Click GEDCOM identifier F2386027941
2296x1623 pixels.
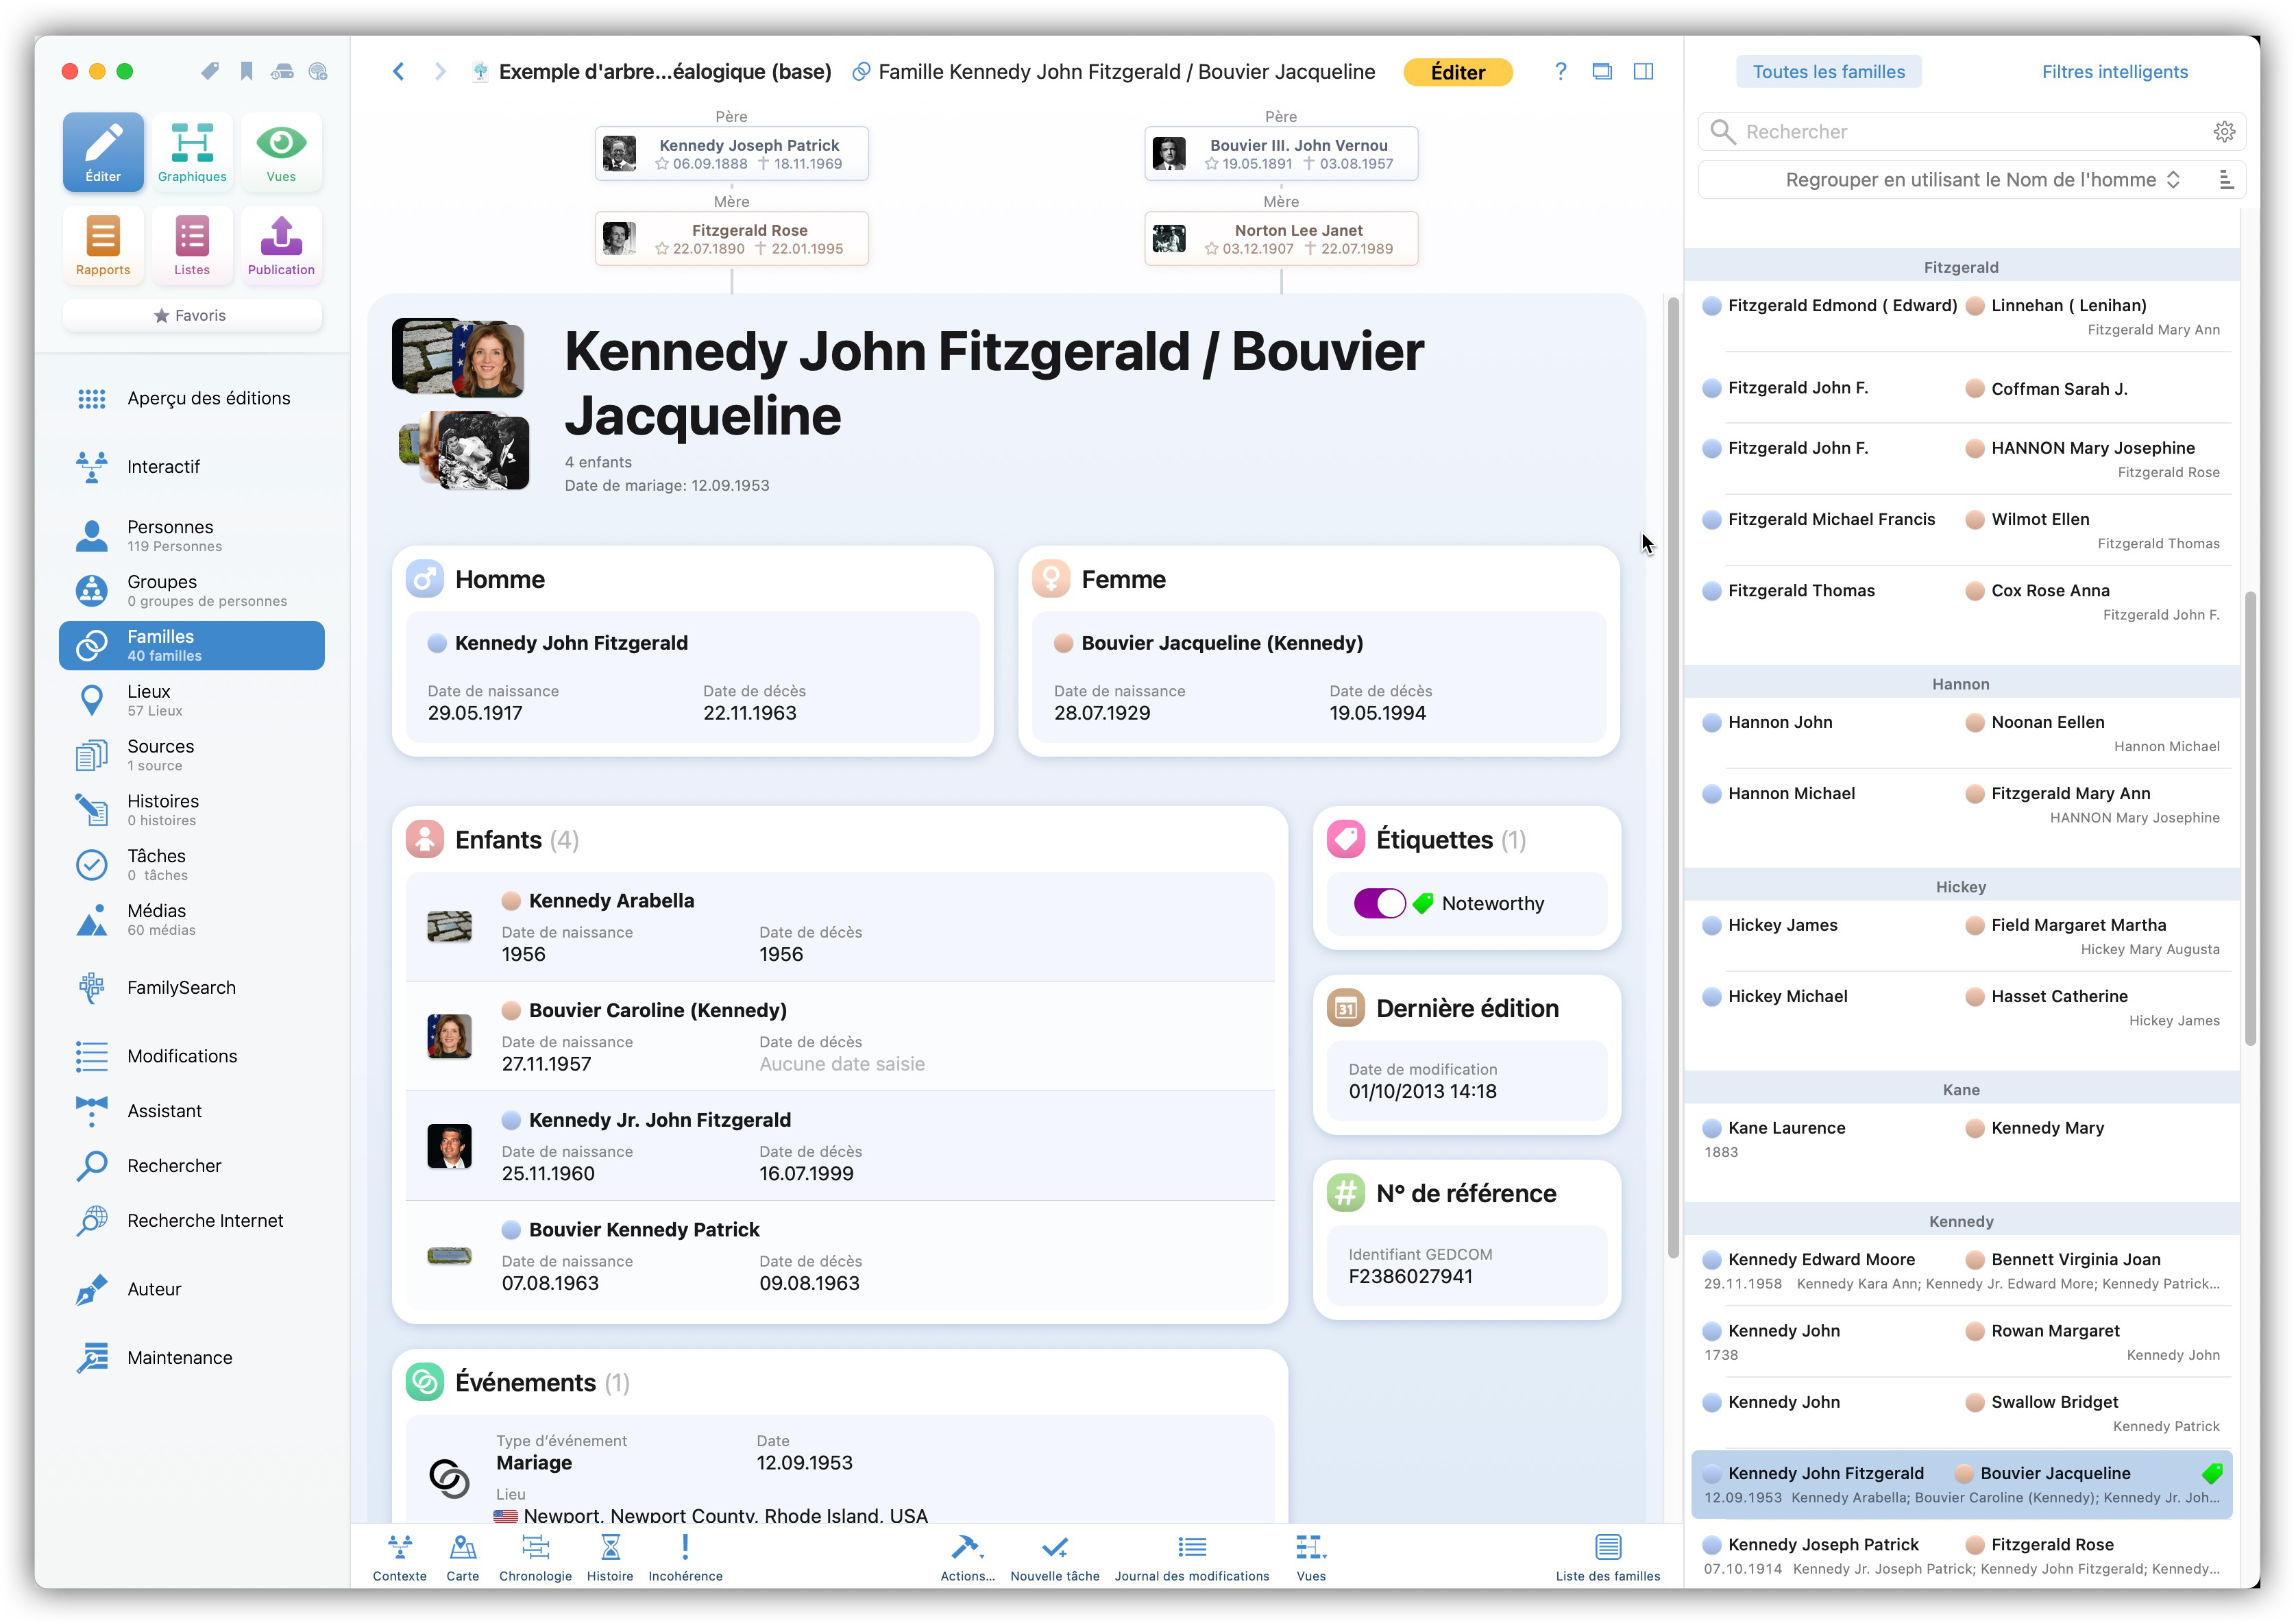coord(1410,1277)
